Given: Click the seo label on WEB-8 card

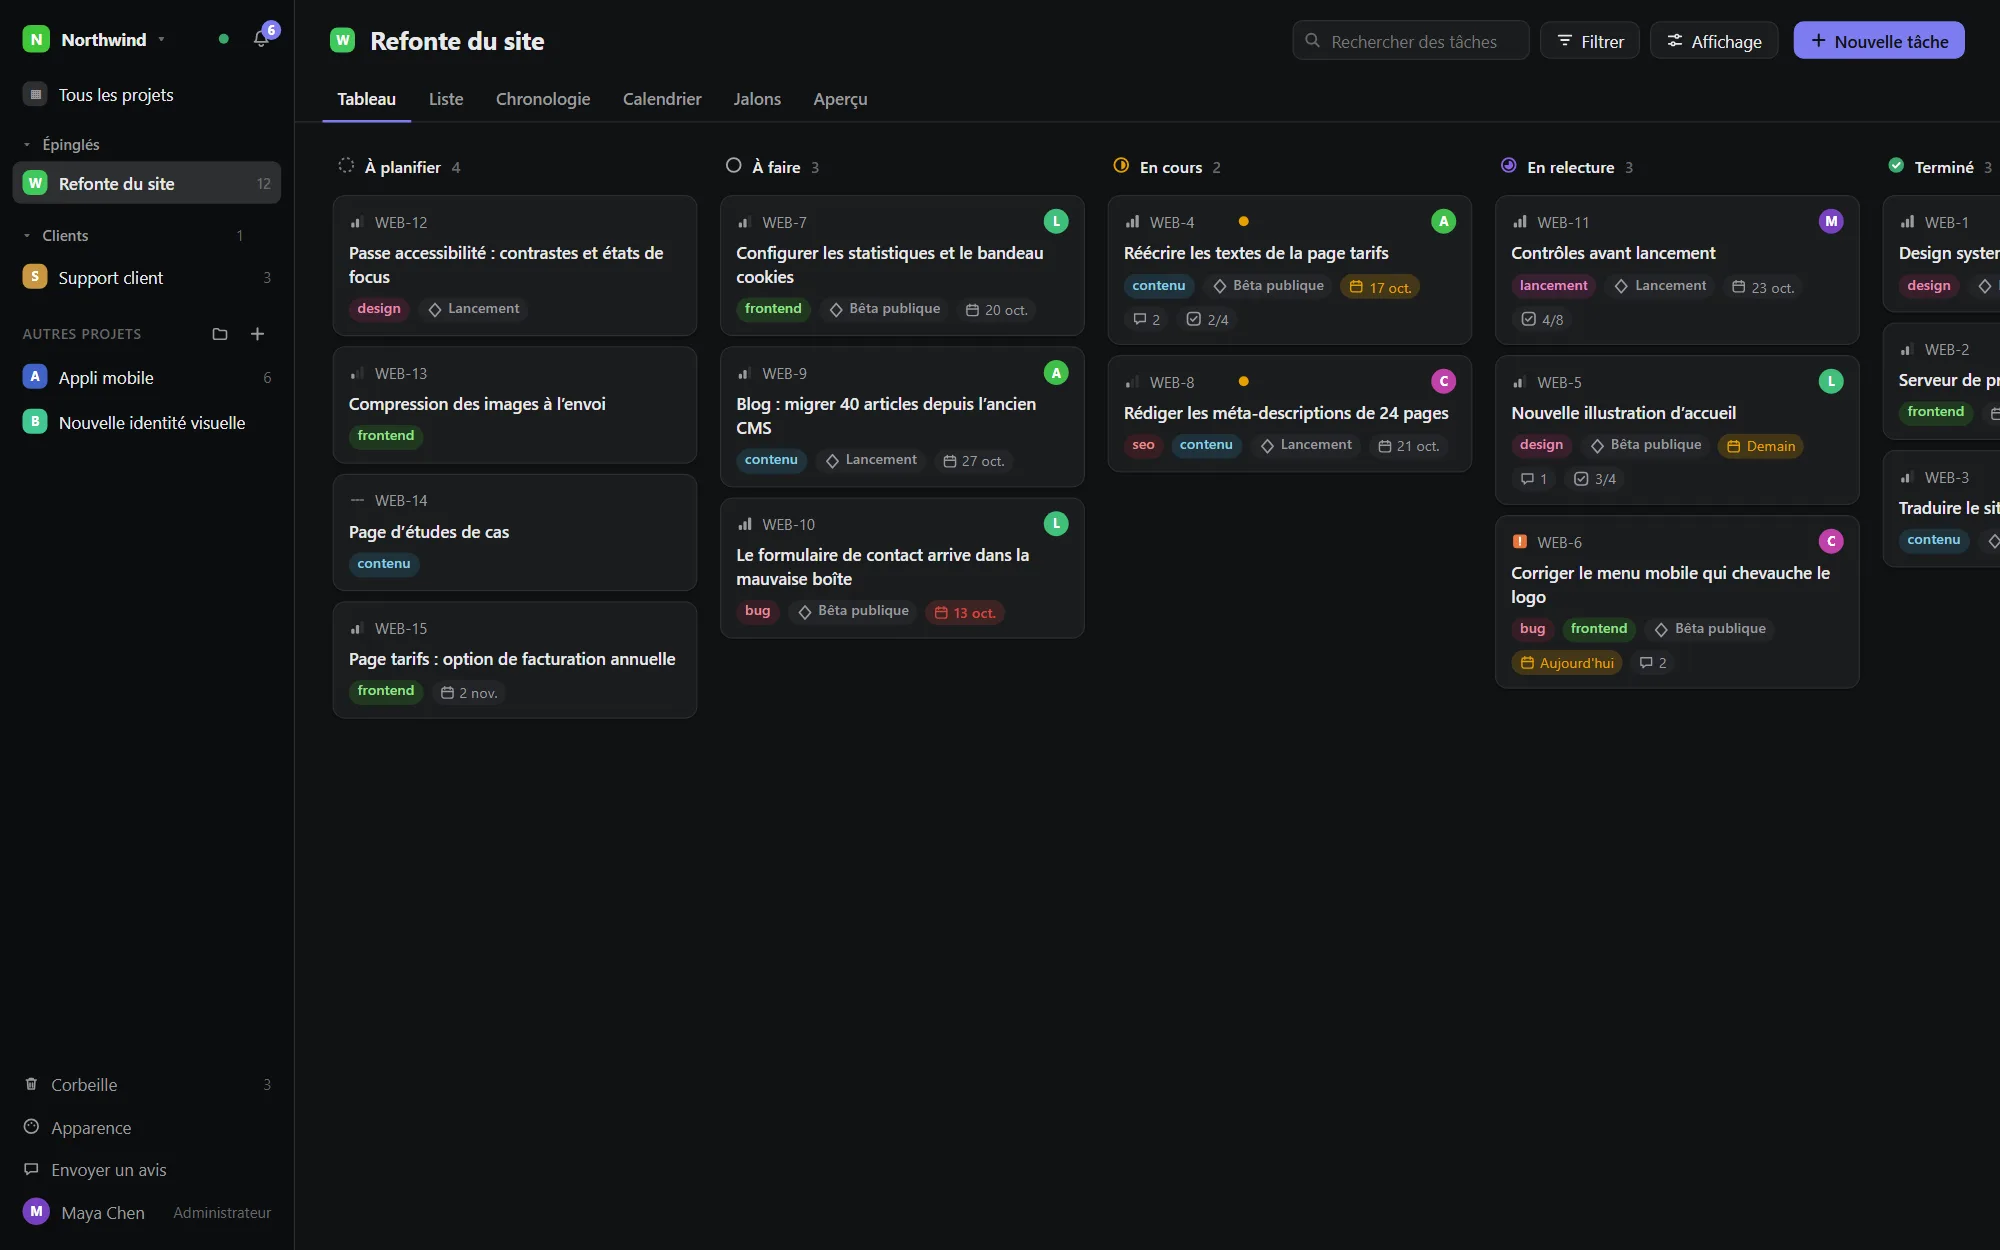Looking at the screenshot, I should [x=1144, y=445].
